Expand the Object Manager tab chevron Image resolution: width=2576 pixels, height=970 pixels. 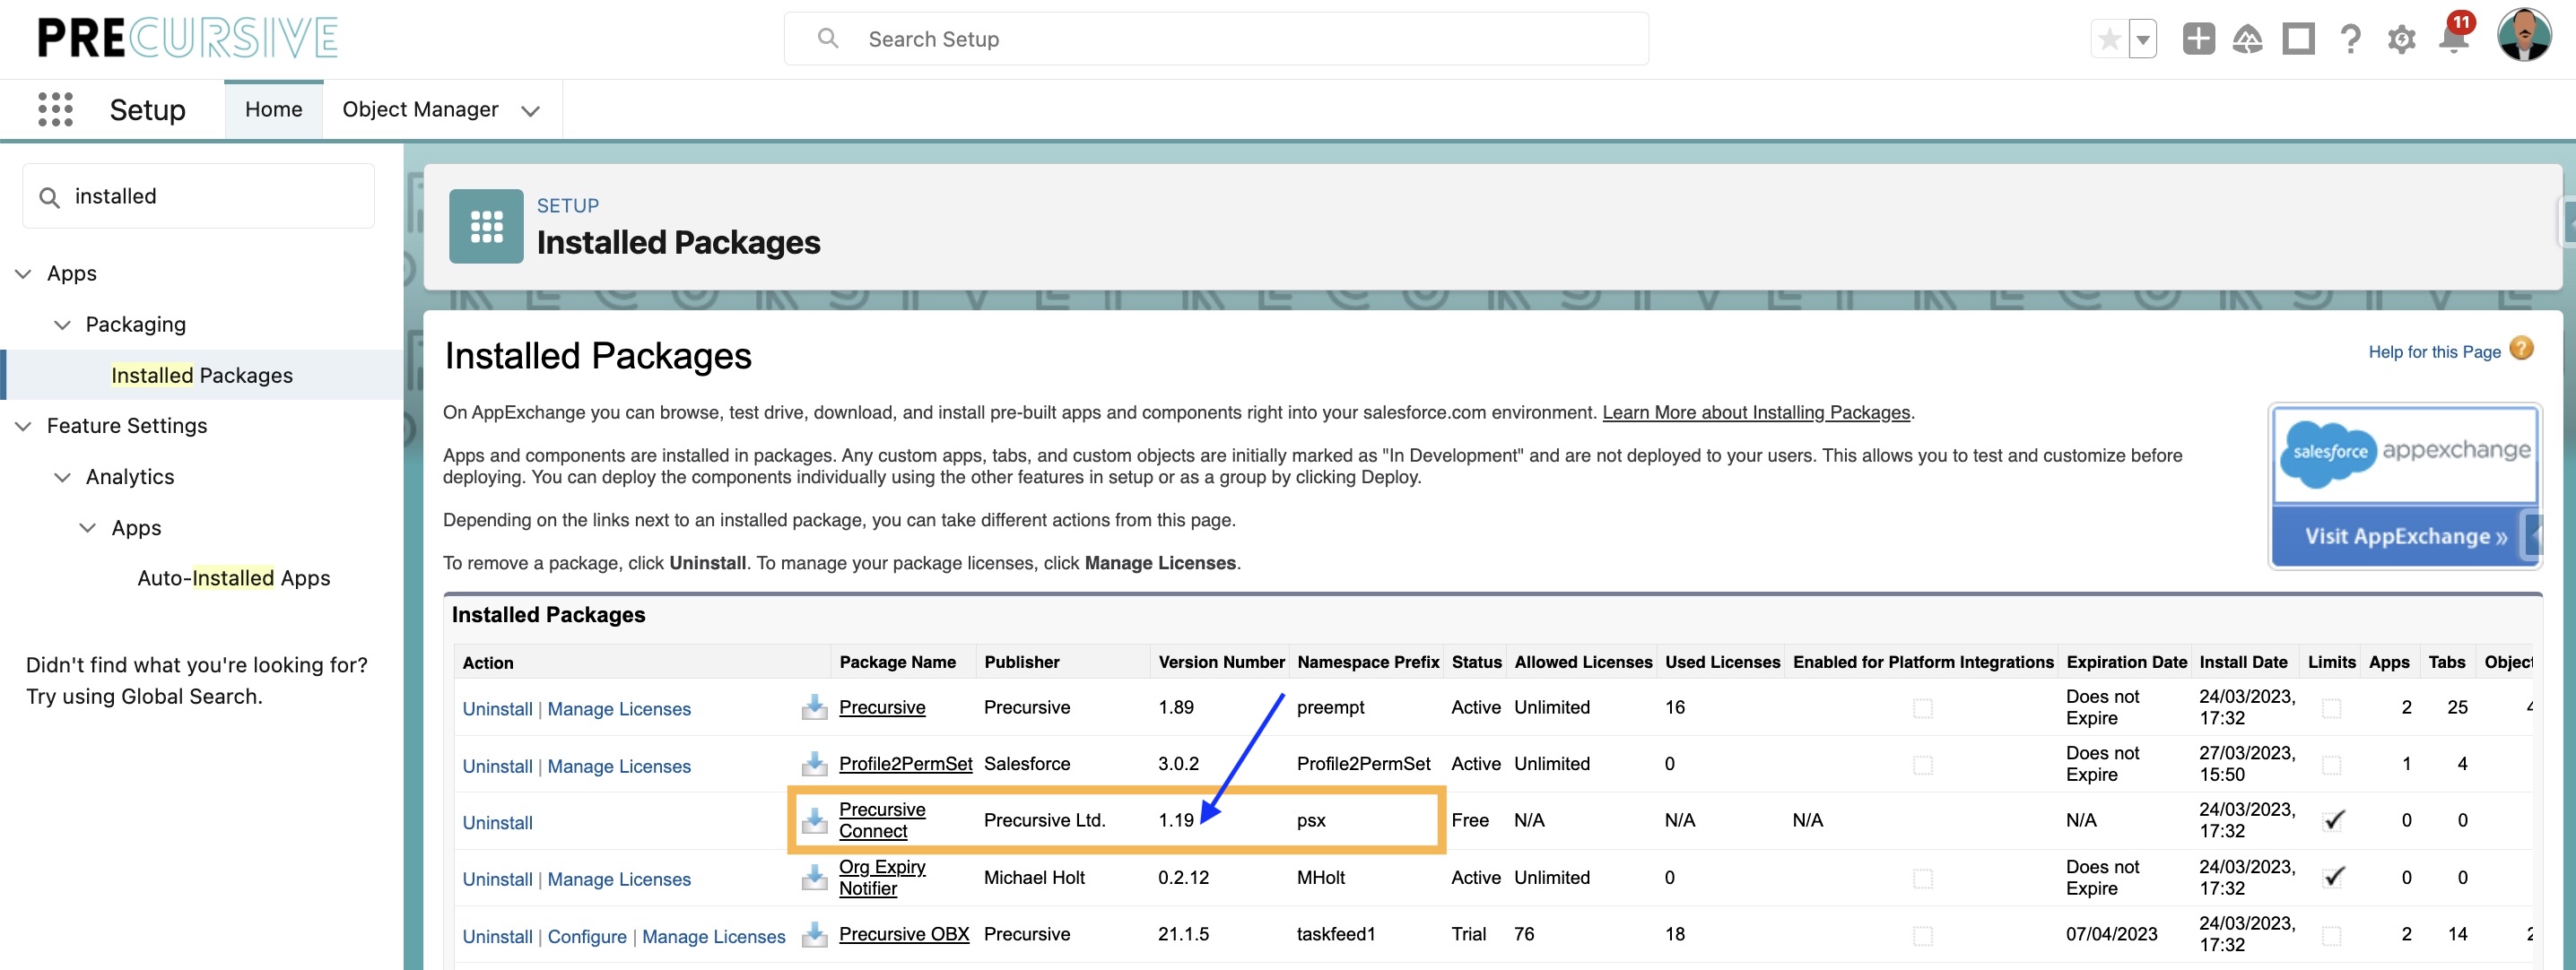[530, 111]
